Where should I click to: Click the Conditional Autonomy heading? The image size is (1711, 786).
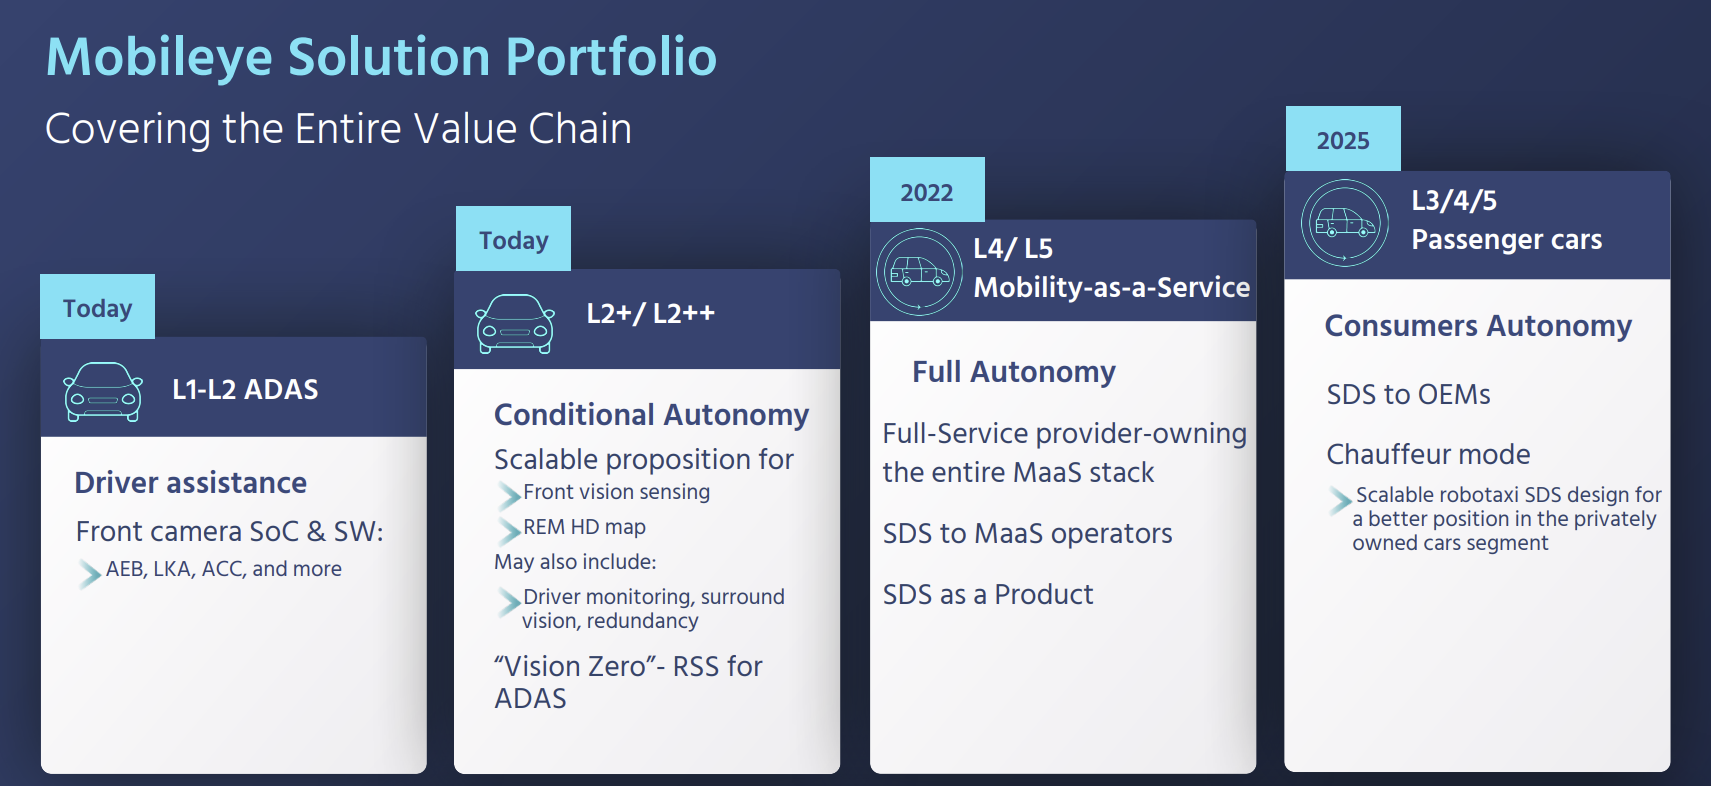click(652, 414)
